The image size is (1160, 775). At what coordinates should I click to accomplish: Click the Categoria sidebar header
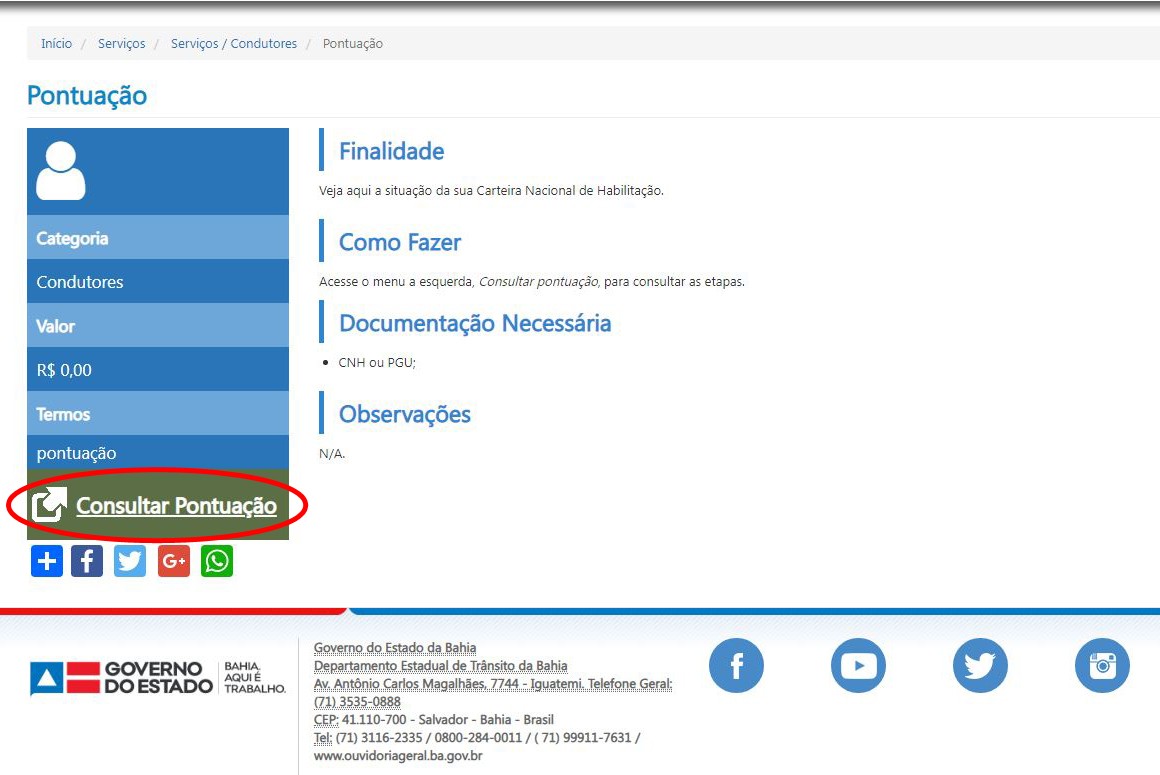click(158, 237)
